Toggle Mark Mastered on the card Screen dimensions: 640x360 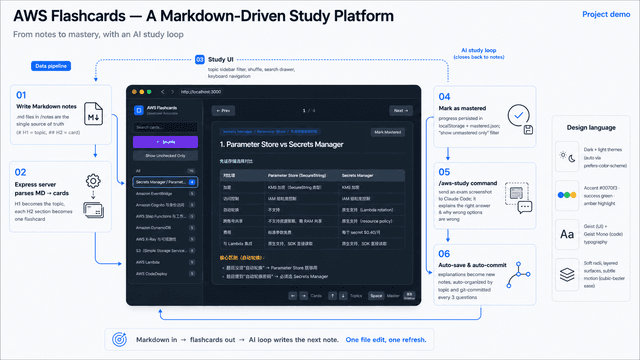pyautogui.click(x=388, y=132)
